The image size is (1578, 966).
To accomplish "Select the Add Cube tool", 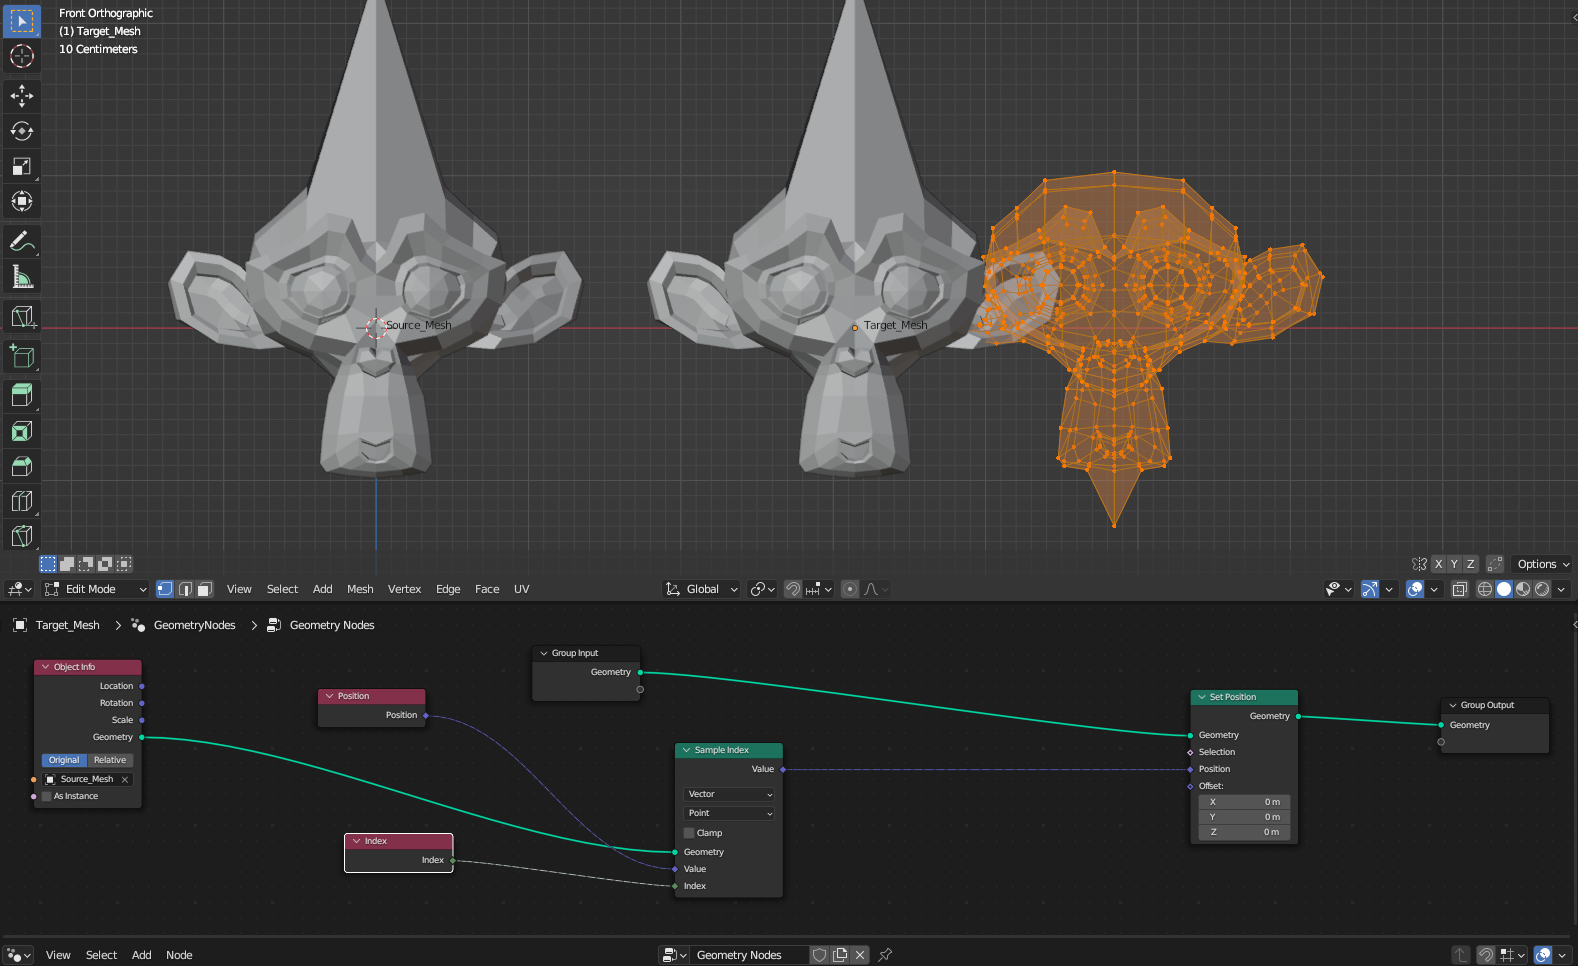I will click(x=22, y=356).
